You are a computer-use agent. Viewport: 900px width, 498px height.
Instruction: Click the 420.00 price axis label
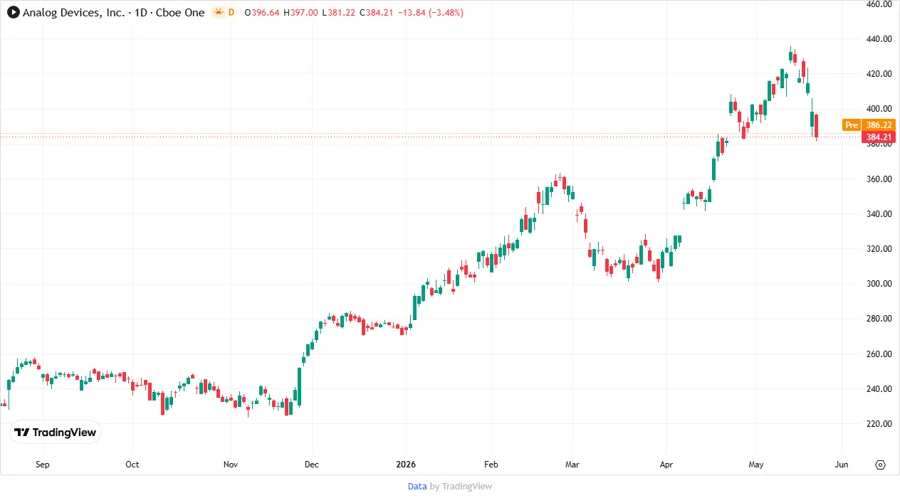tap(879, 74)
